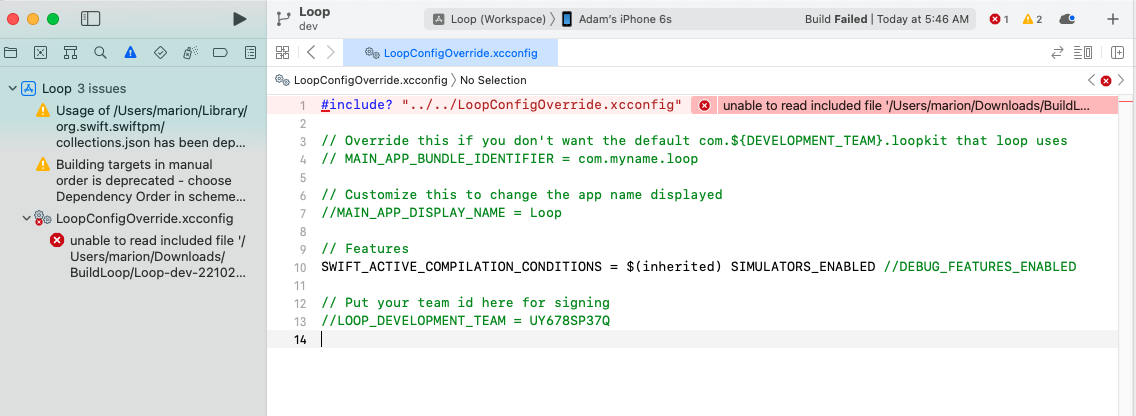This screenshot has height=416, width=1136.
Task: Select the LoopConfigOverride.xcconfig editor tab
Action: [451, 53]
